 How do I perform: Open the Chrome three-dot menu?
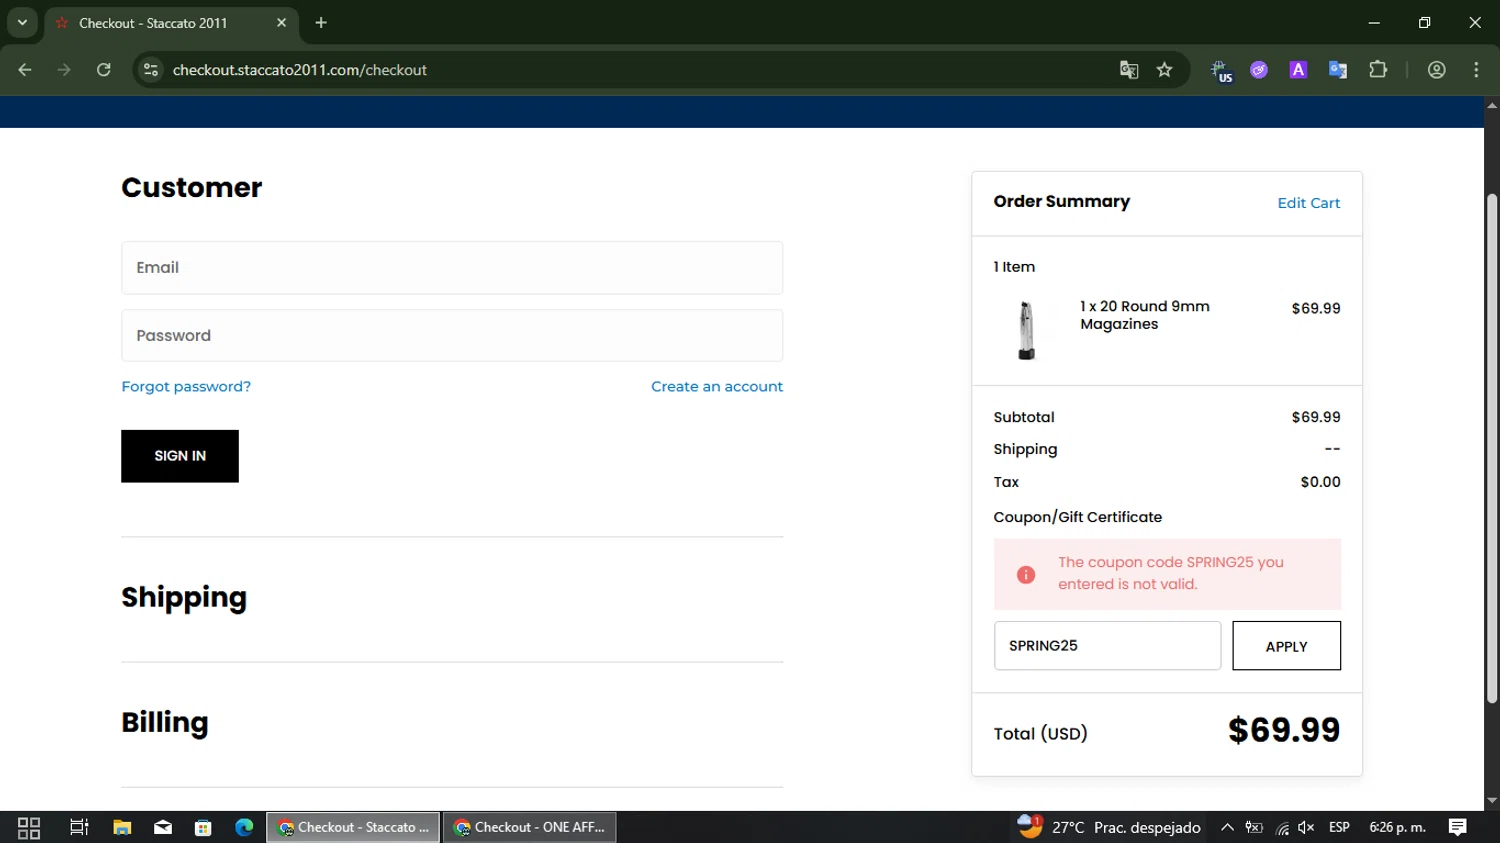(1476, 70)
